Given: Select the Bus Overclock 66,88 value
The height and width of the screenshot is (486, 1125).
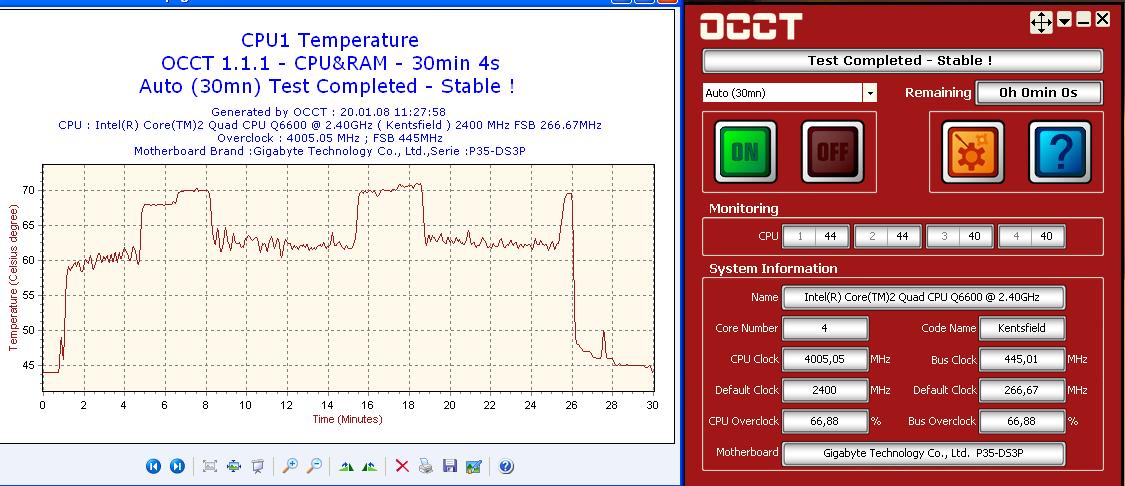Looking at the screenshot, I should (1022, 421).
